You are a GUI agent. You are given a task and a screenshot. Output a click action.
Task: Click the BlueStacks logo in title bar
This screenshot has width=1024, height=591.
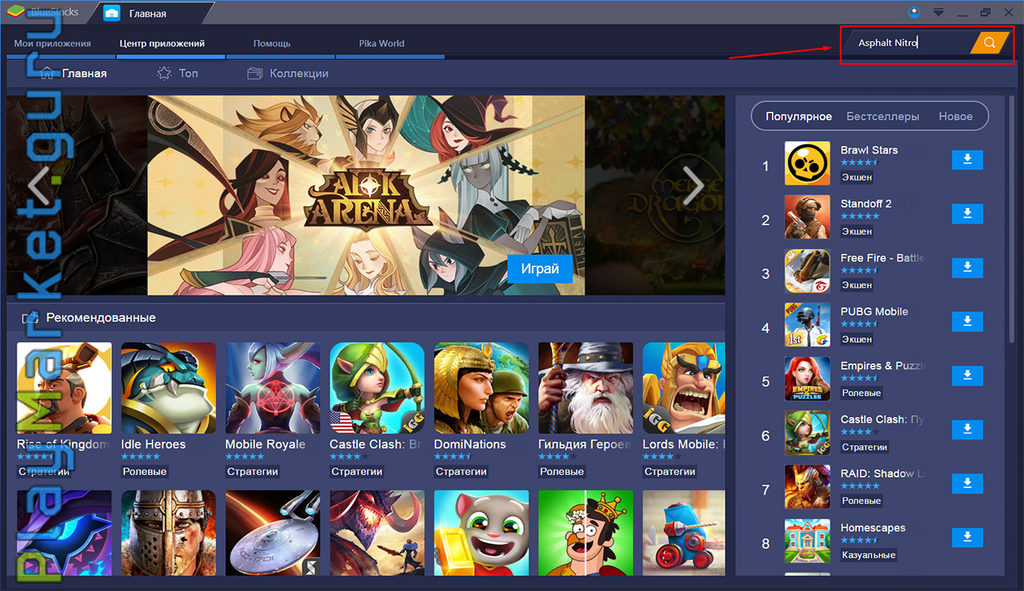pyautogui.click(x=15, y=11)
